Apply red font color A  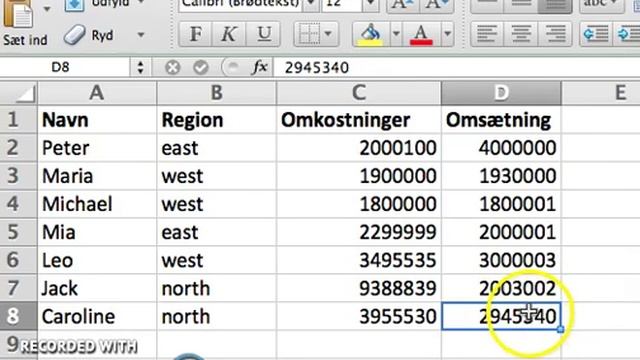click(x=421, y=34)
